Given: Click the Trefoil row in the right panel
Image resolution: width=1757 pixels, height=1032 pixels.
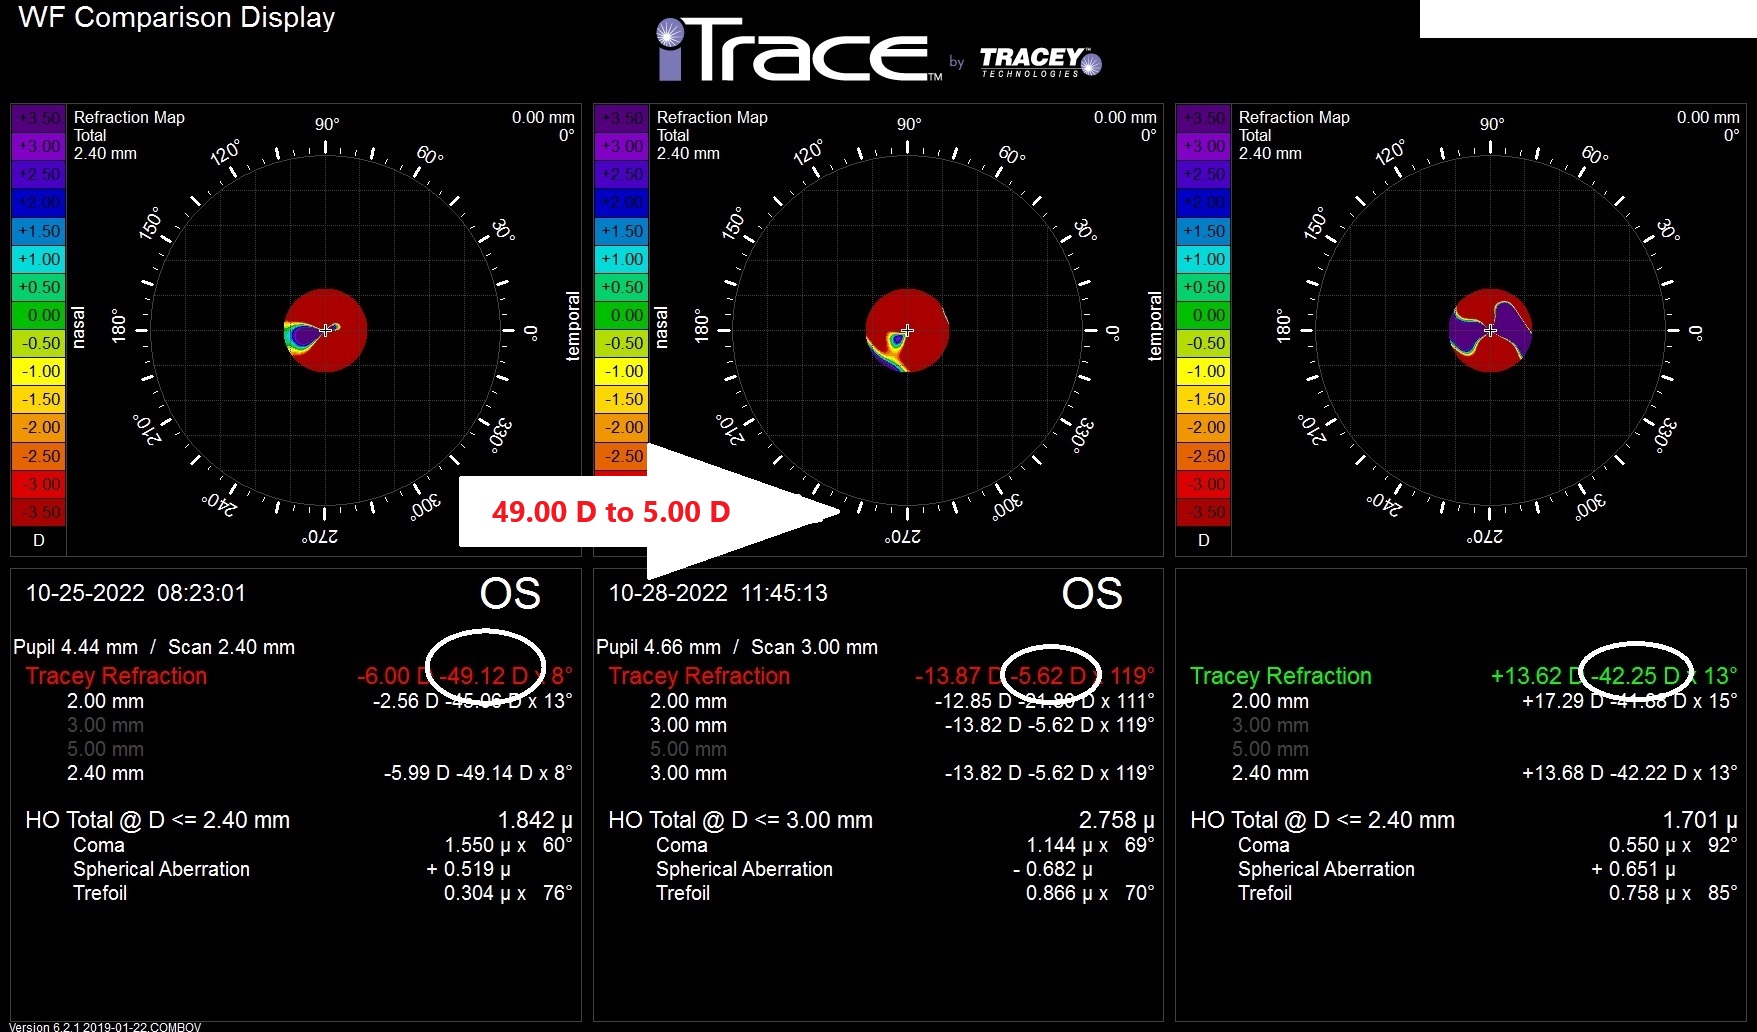Looking at the screenshot, I should (x=1264, y=893).
